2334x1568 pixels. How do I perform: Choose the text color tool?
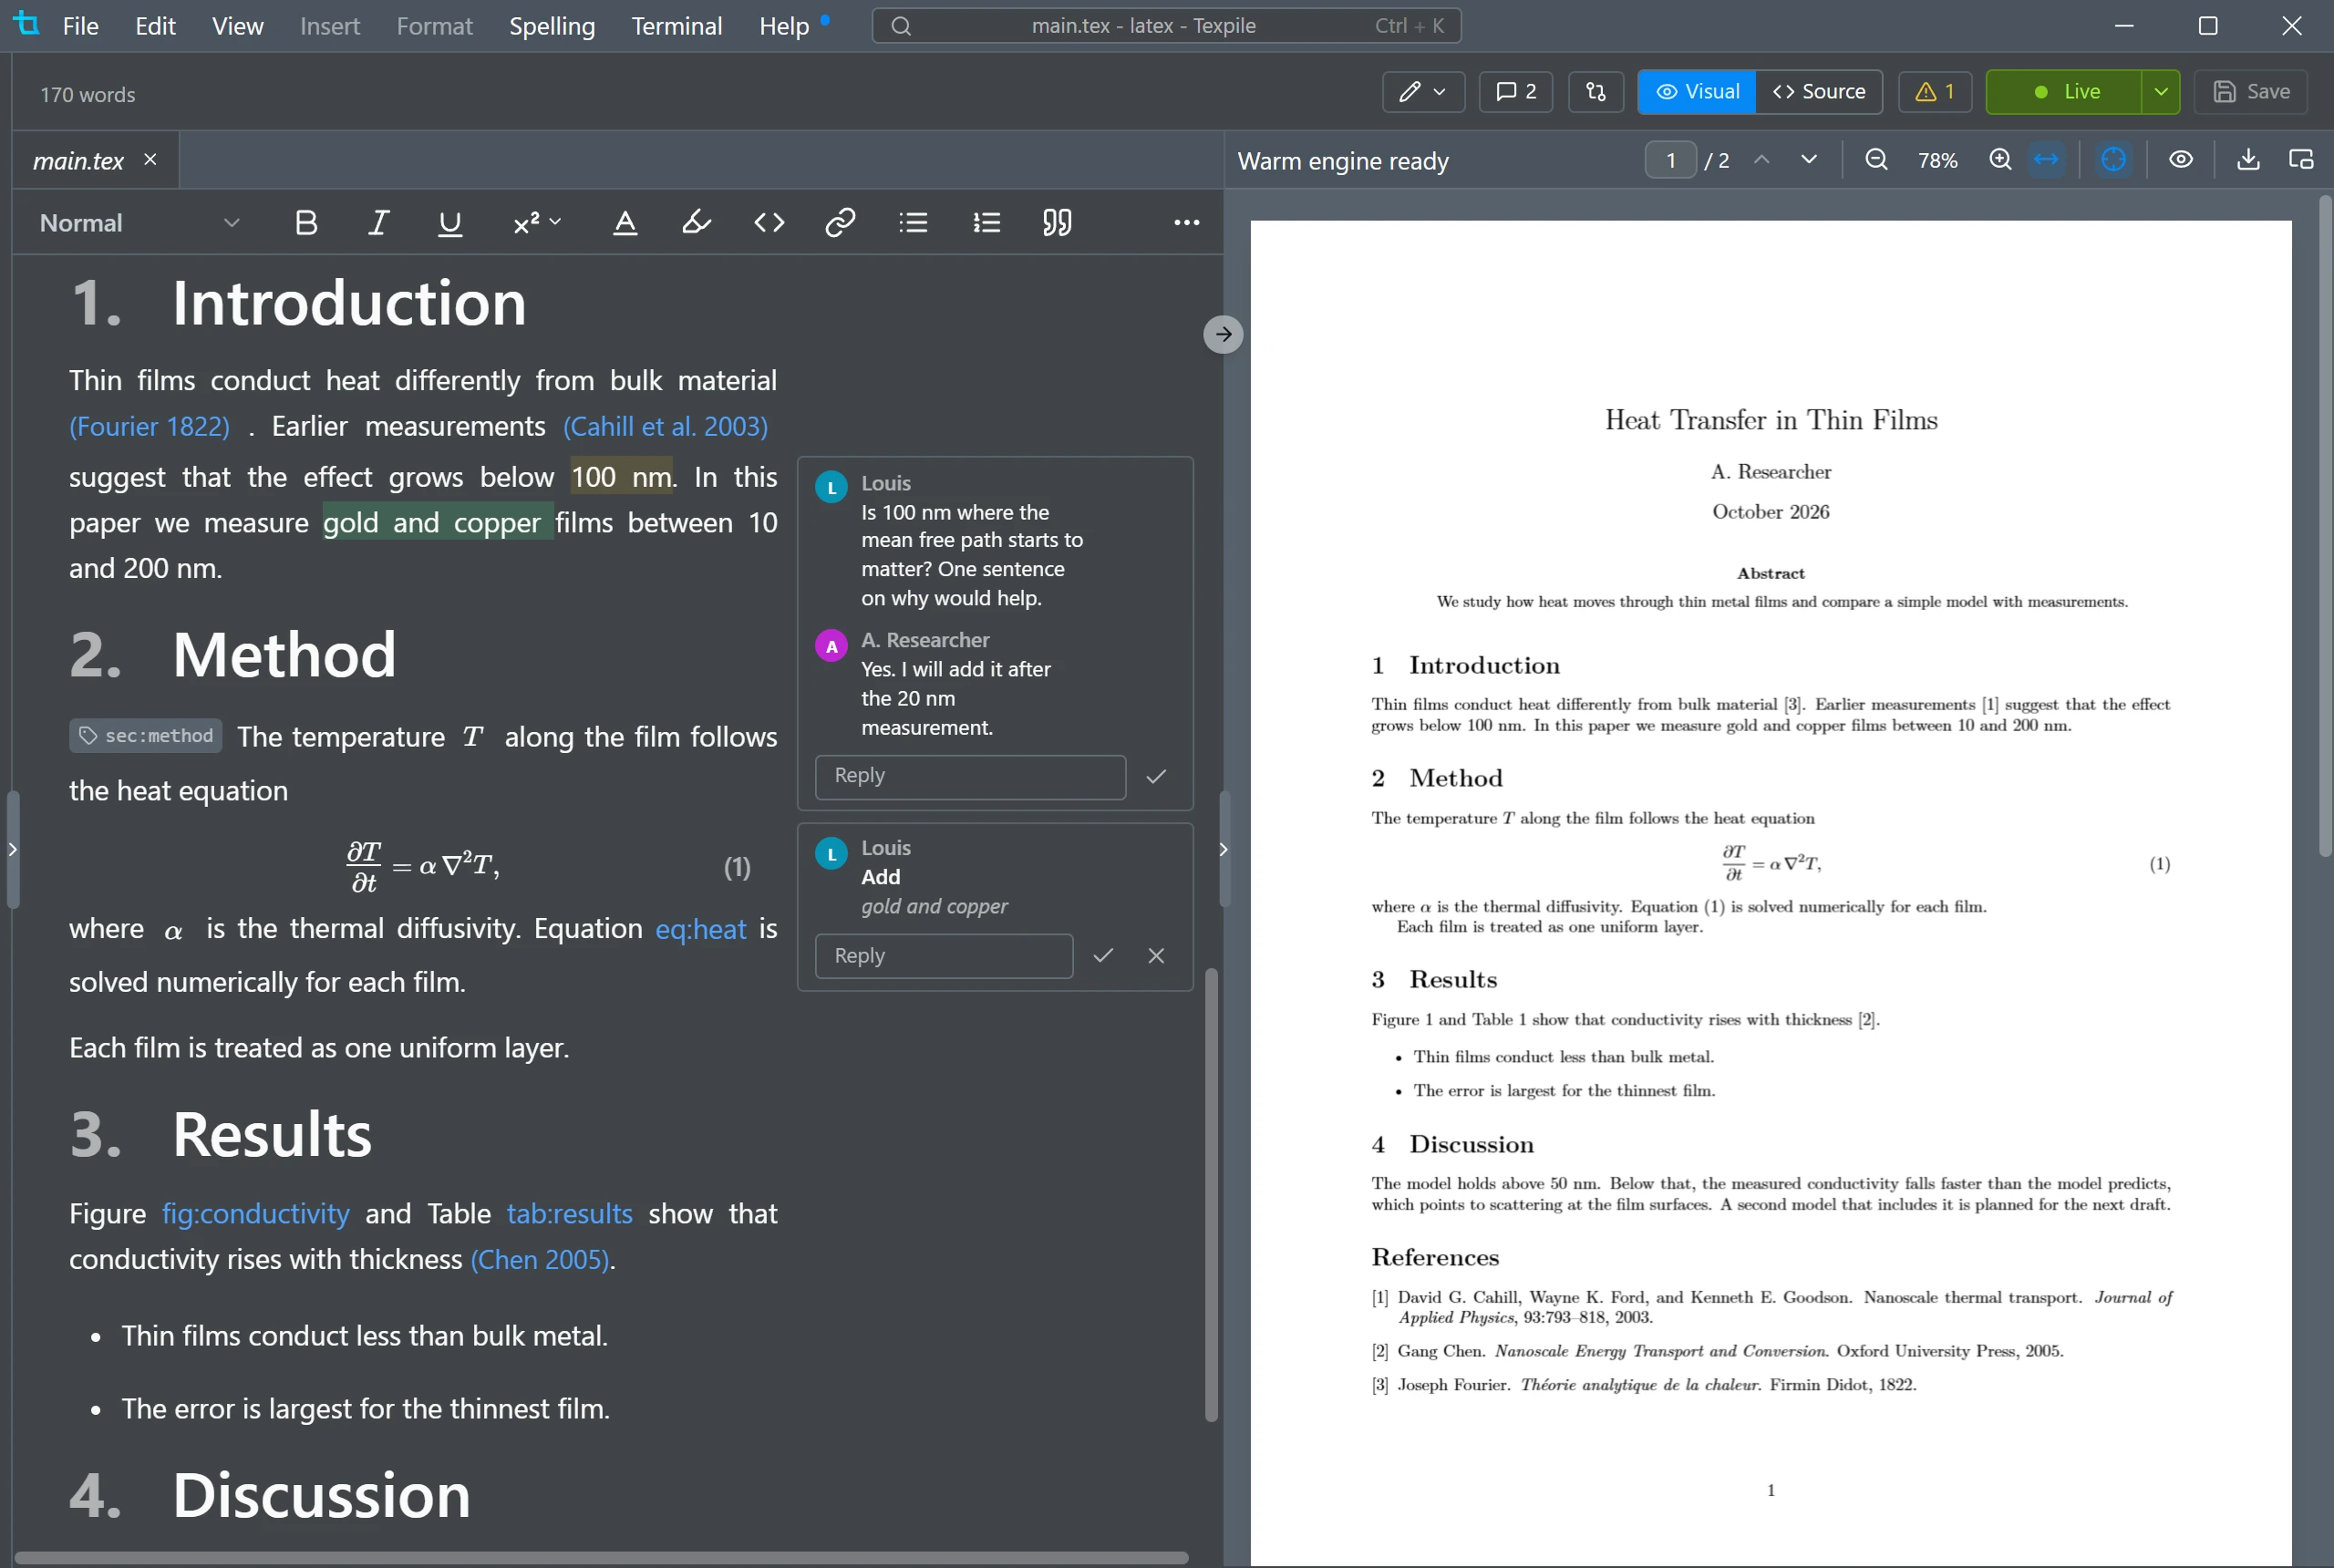coord(625,222)
